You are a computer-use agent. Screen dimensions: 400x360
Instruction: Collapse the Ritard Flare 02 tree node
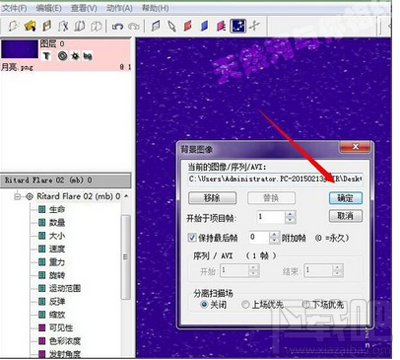click(17, 196)
